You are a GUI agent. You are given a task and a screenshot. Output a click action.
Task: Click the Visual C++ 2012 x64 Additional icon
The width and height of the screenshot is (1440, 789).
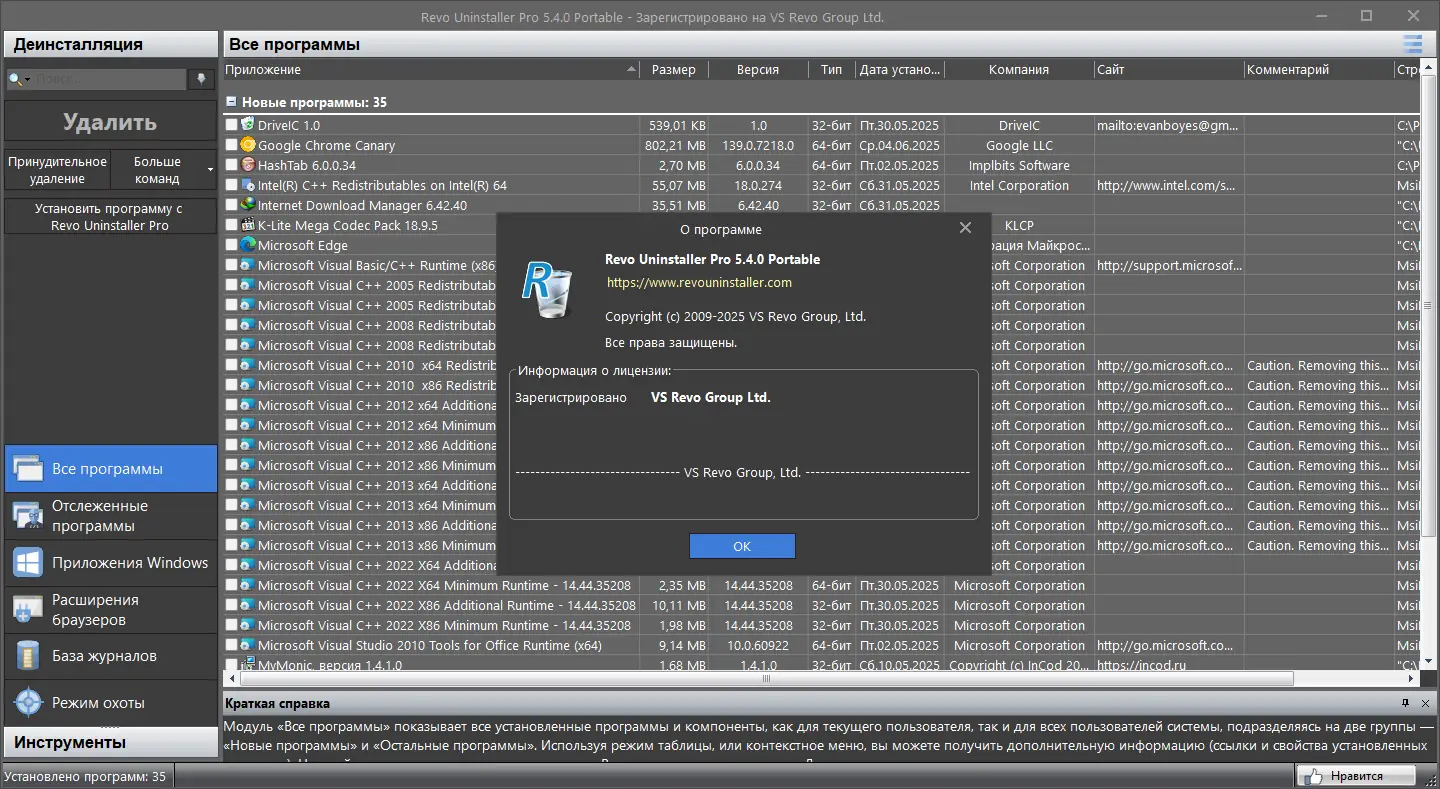click(247, 405)
